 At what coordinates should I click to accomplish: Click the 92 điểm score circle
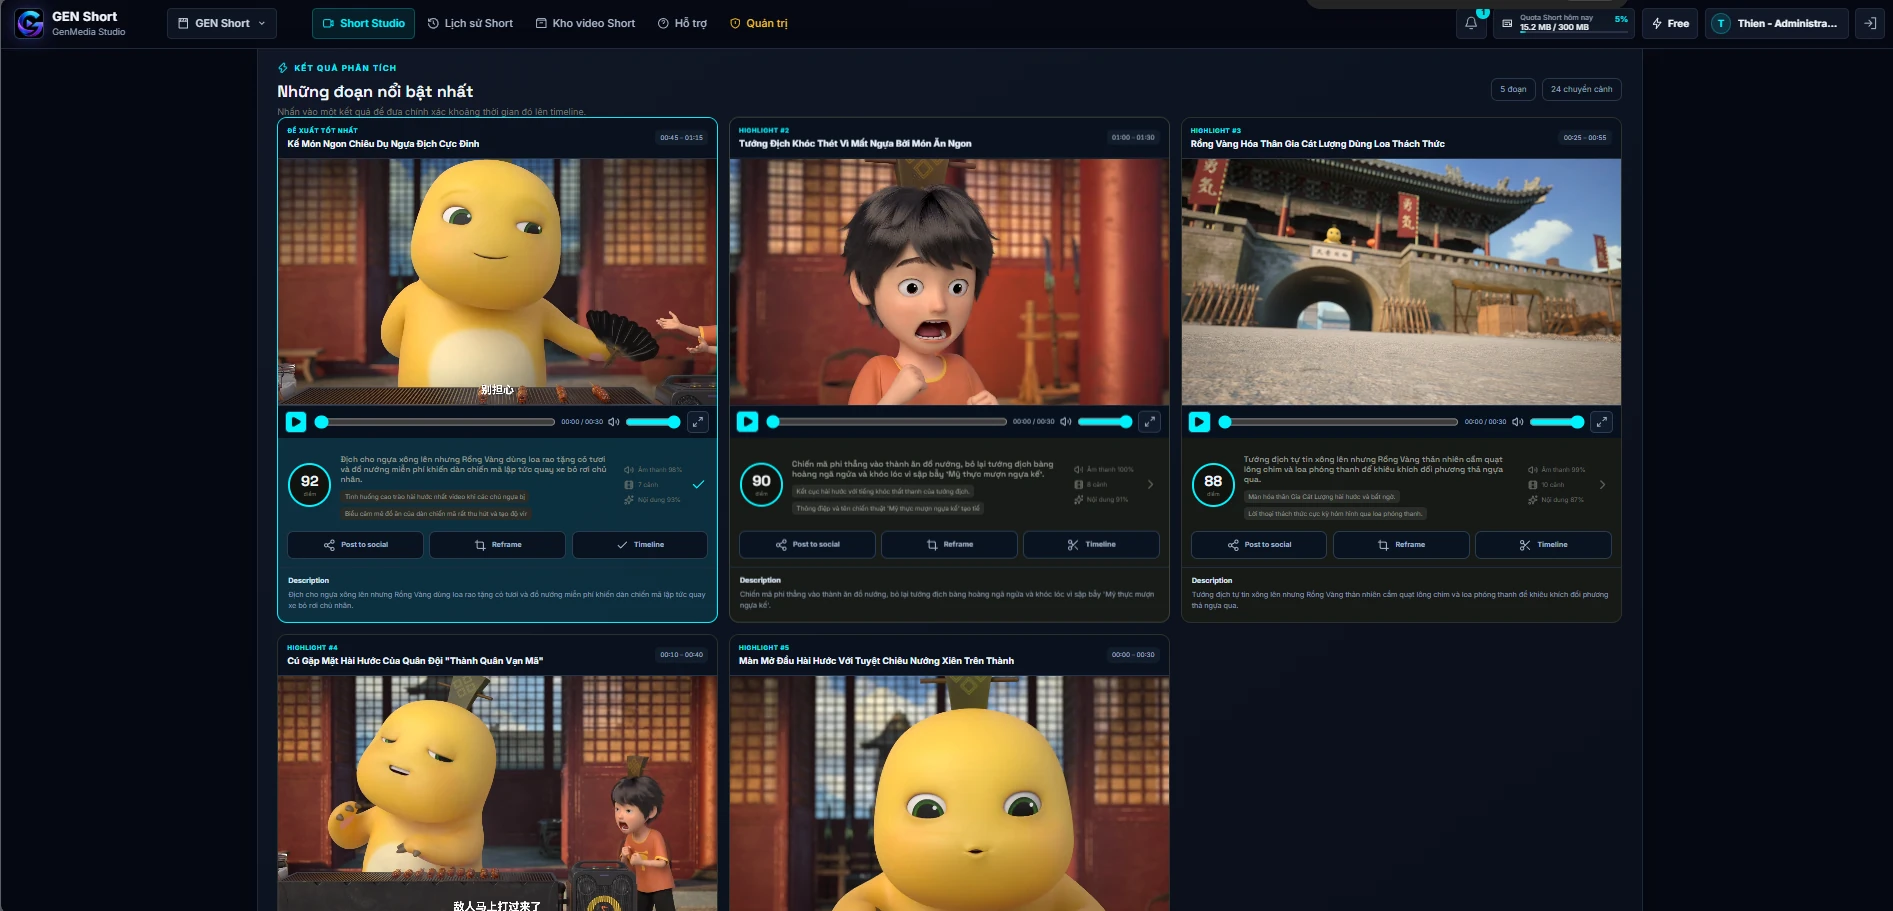click(x=310, y=484)
